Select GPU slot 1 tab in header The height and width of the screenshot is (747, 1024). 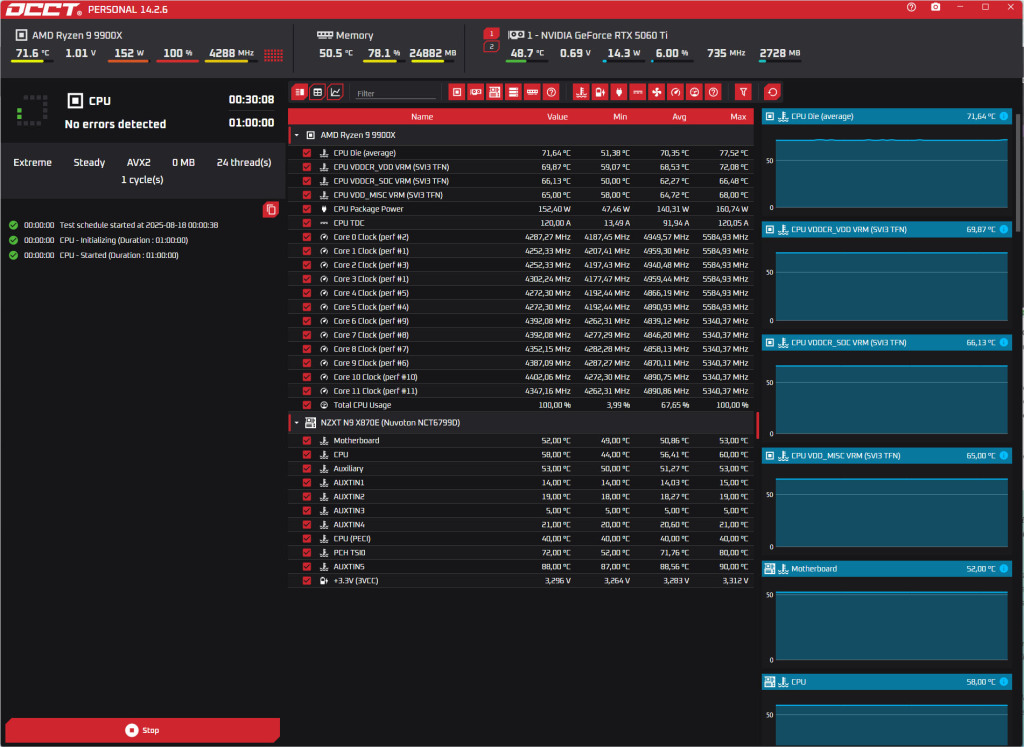click(x=492, y=33)
